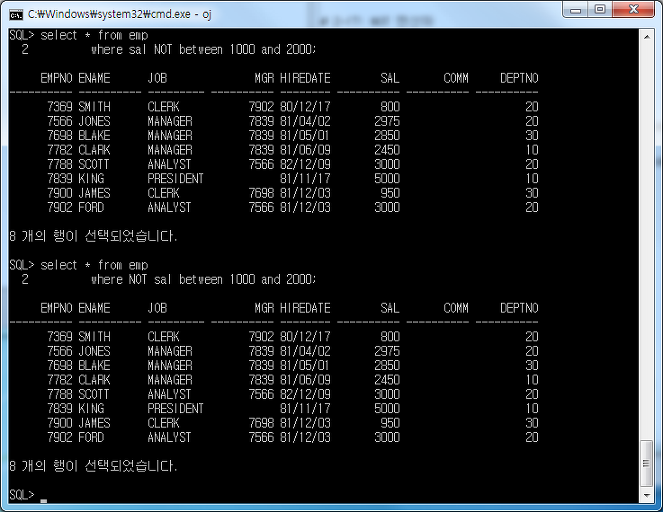Screen dimensions: 663x512
Task: Click FORD in the lower results table
Action: [91, 437]
